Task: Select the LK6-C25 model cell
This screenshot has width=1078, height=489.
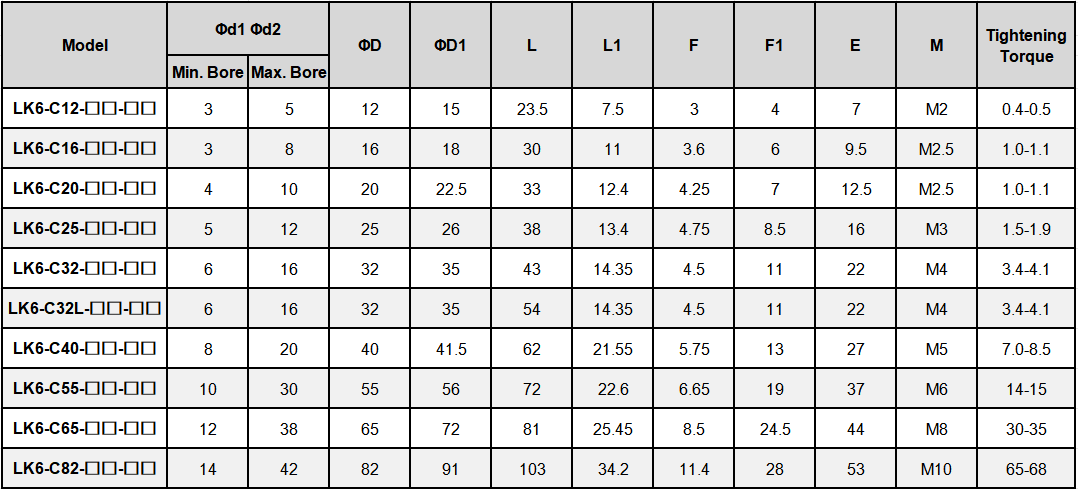Action: click(85, 229)
